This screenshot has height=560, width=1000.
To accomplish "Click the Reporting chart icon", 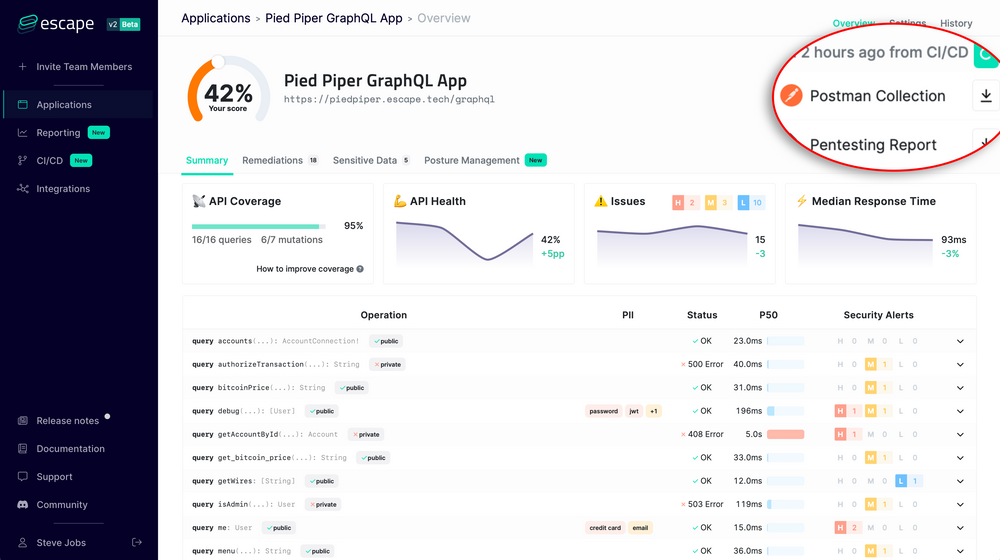I will coord(22,133).
